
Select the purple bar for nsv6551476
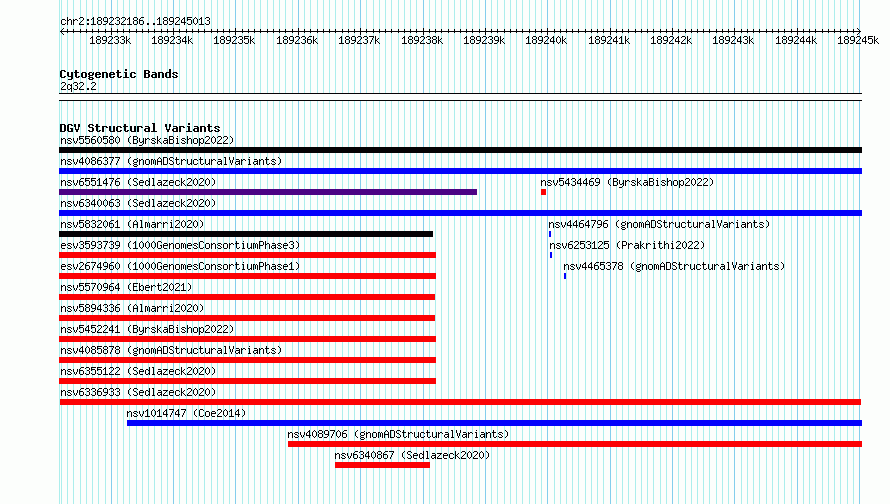point(268,192)
